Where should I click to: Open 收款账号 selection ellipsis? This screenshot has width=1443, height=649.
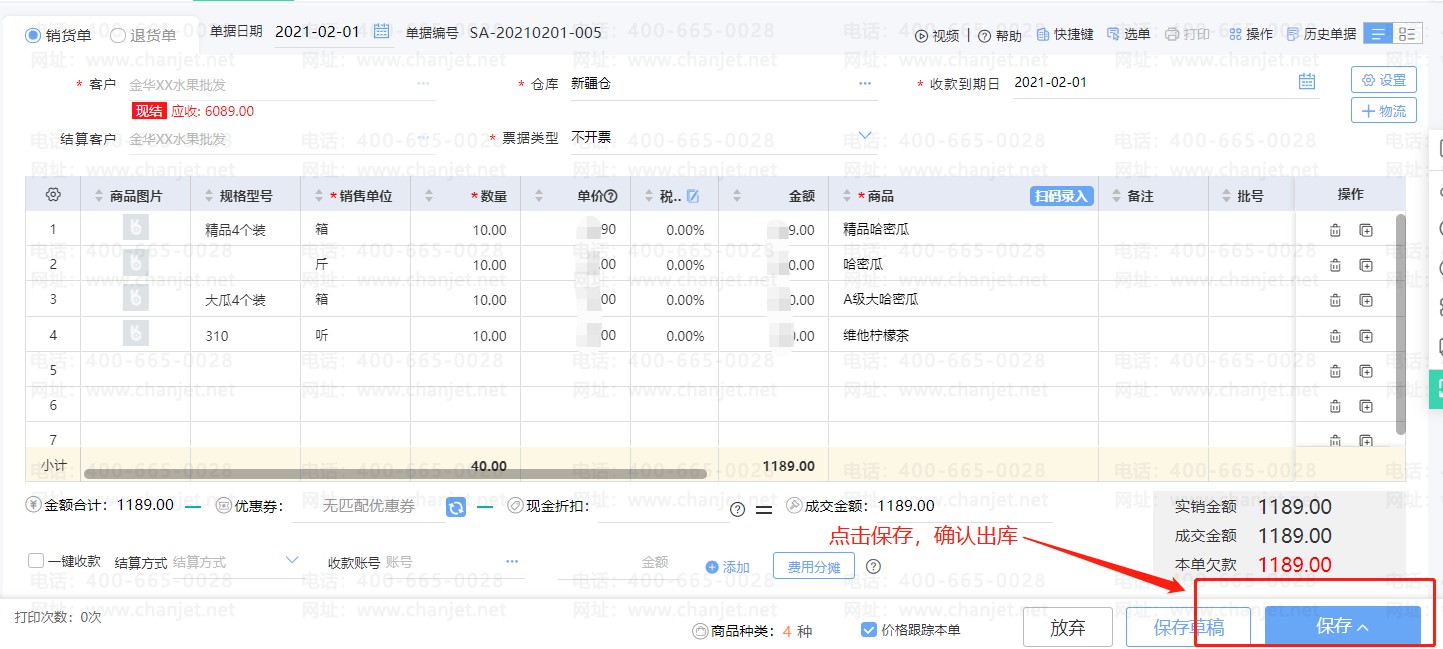pyautogui.click(x=512, y=562)
